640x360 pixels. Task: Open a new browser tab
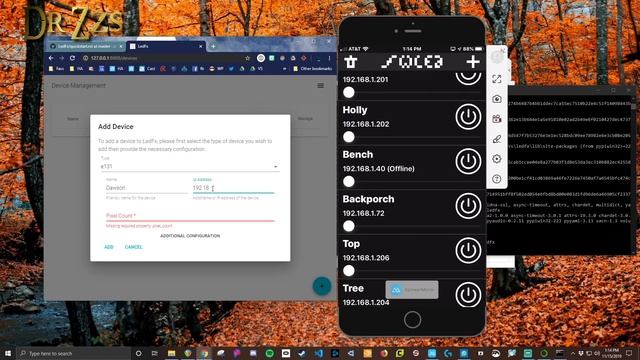pyautogui.click(x=213, y=47)
